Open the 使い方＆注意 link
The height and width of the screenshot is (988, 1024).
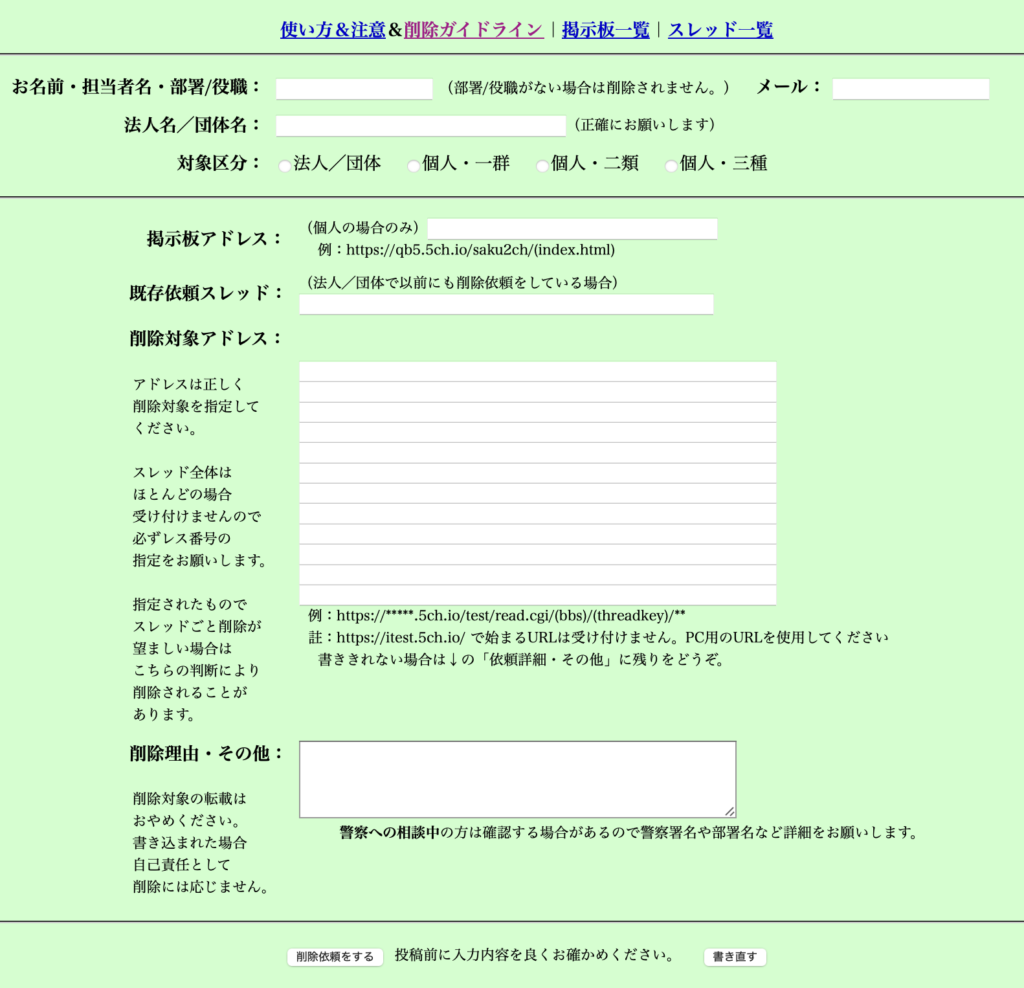coord(334,30)
